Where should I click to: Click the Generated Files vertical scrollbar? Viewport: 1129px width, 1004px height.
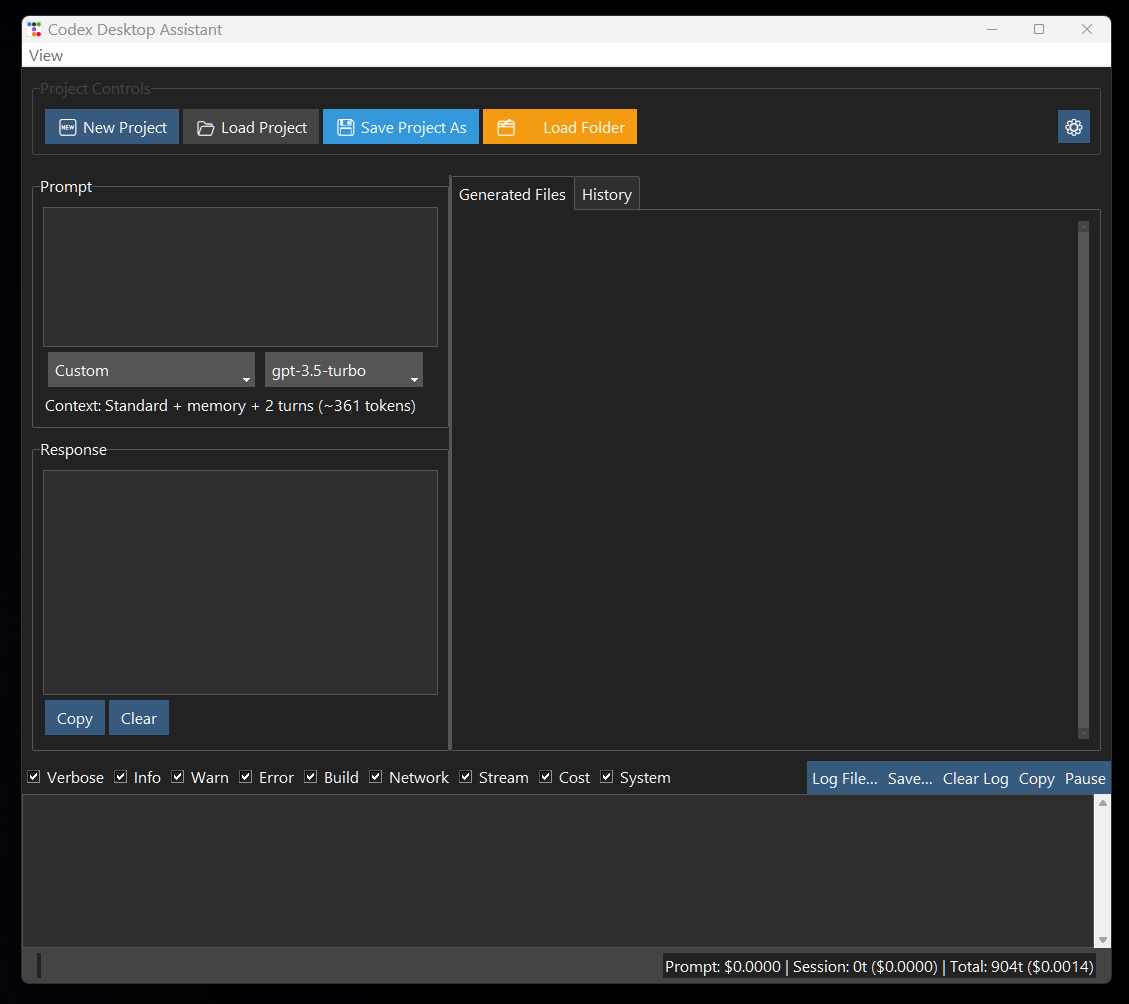point(1083,478)
